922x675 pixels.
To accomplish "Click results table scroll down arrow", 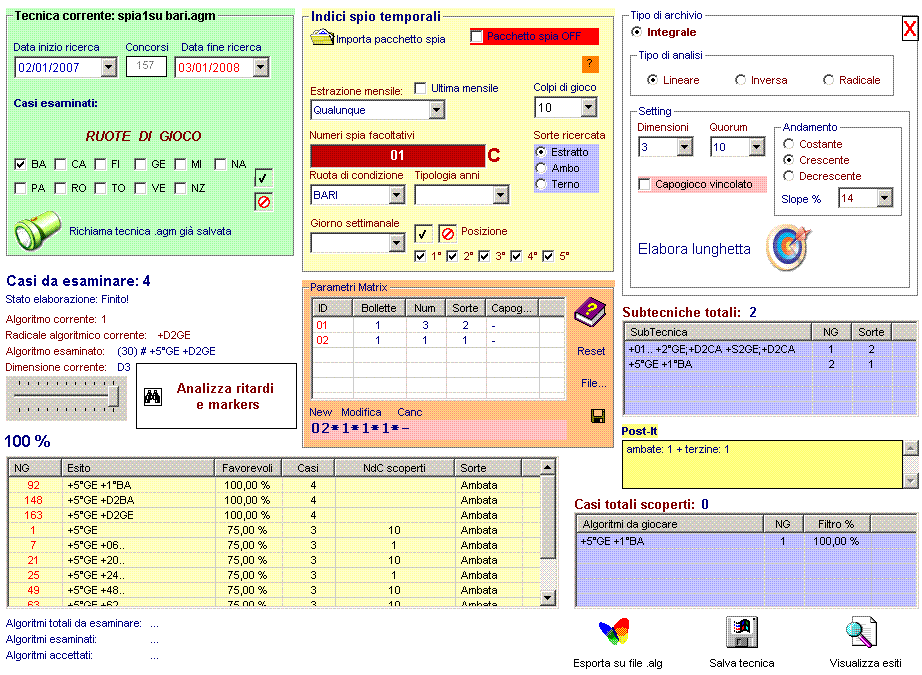I will pyautogui.click(x=547, y=598).
